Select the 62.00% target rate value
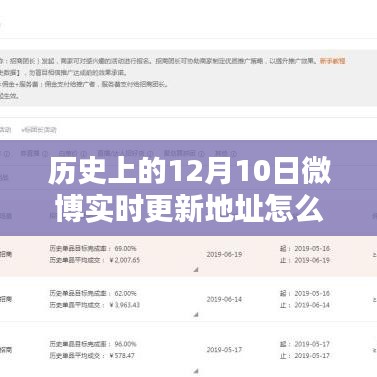377x377 pixels. tap(125, 294)
